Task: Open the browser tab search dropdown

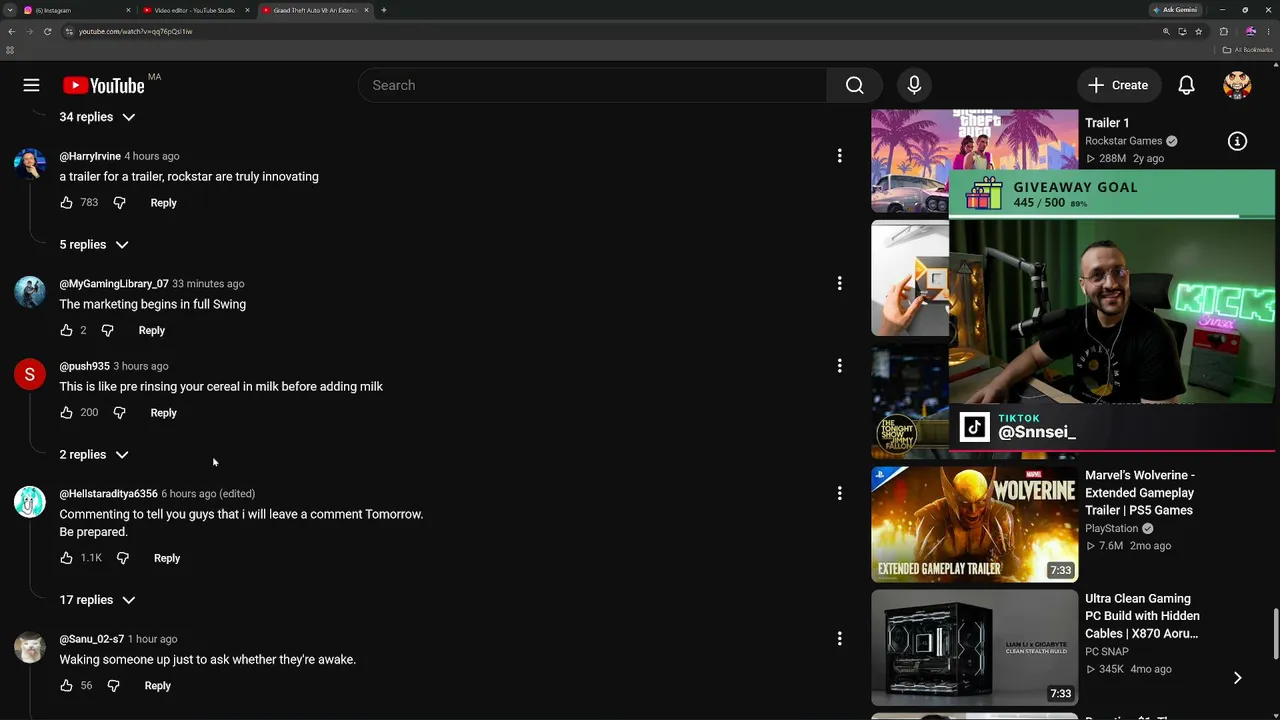Action: [x=9, y=10]
